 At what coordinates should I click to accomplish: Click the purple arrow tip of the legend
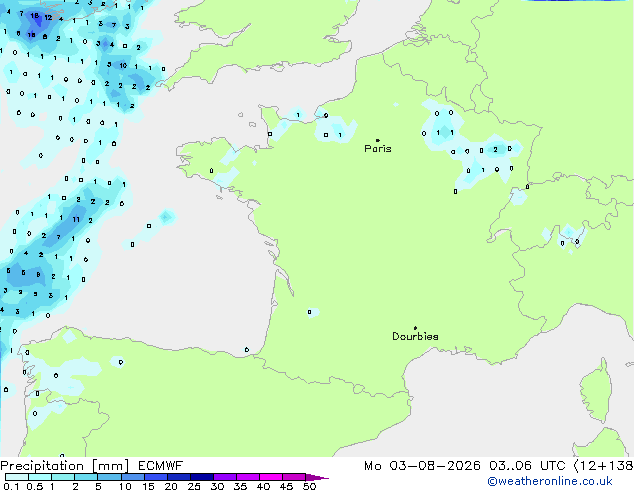(317, 478)
